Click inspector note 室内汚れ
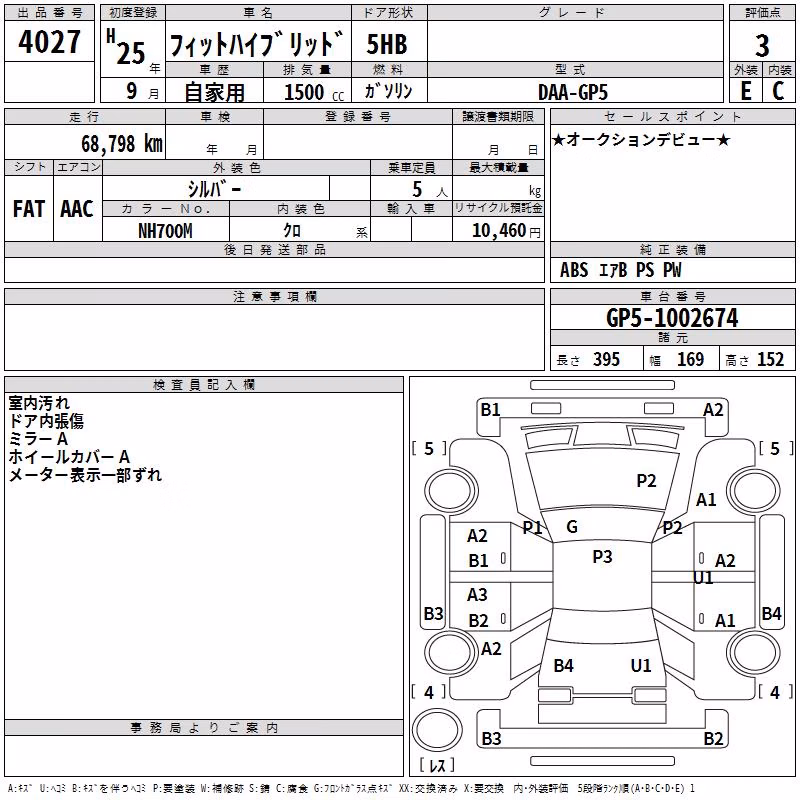This screenshot has height=800, width=800. click(x=39, y=403)
